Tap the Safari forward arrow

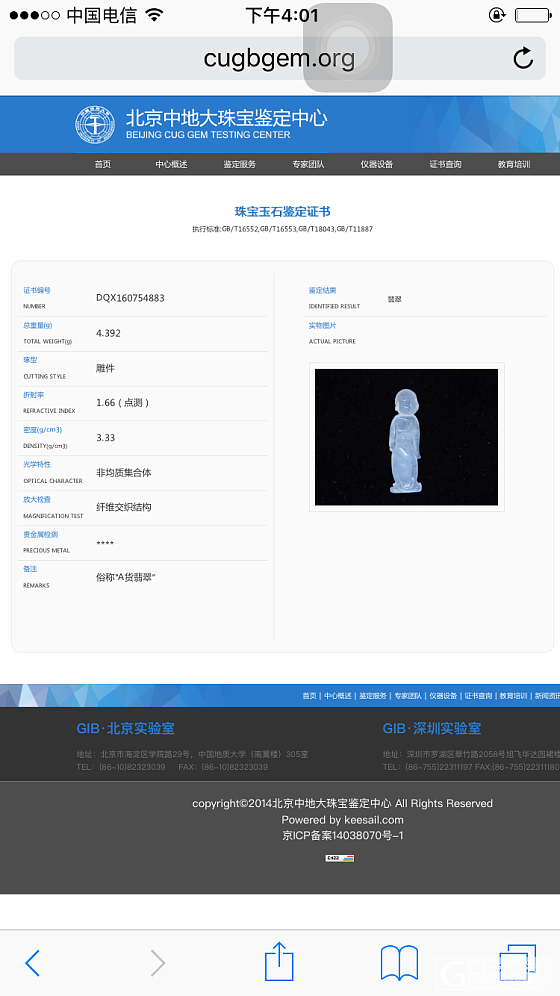pyautogui.click(x=157, y=963)
